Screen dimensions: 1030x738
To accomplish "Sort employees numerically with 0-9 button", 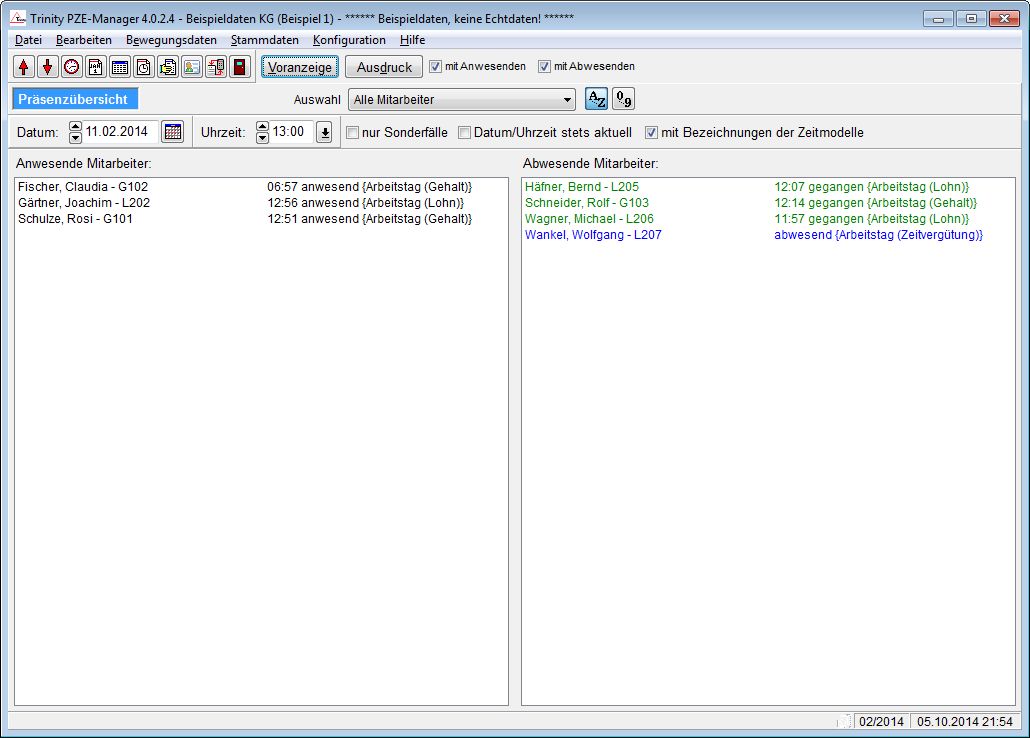I will pyautogui.click(x=623, y=99).
